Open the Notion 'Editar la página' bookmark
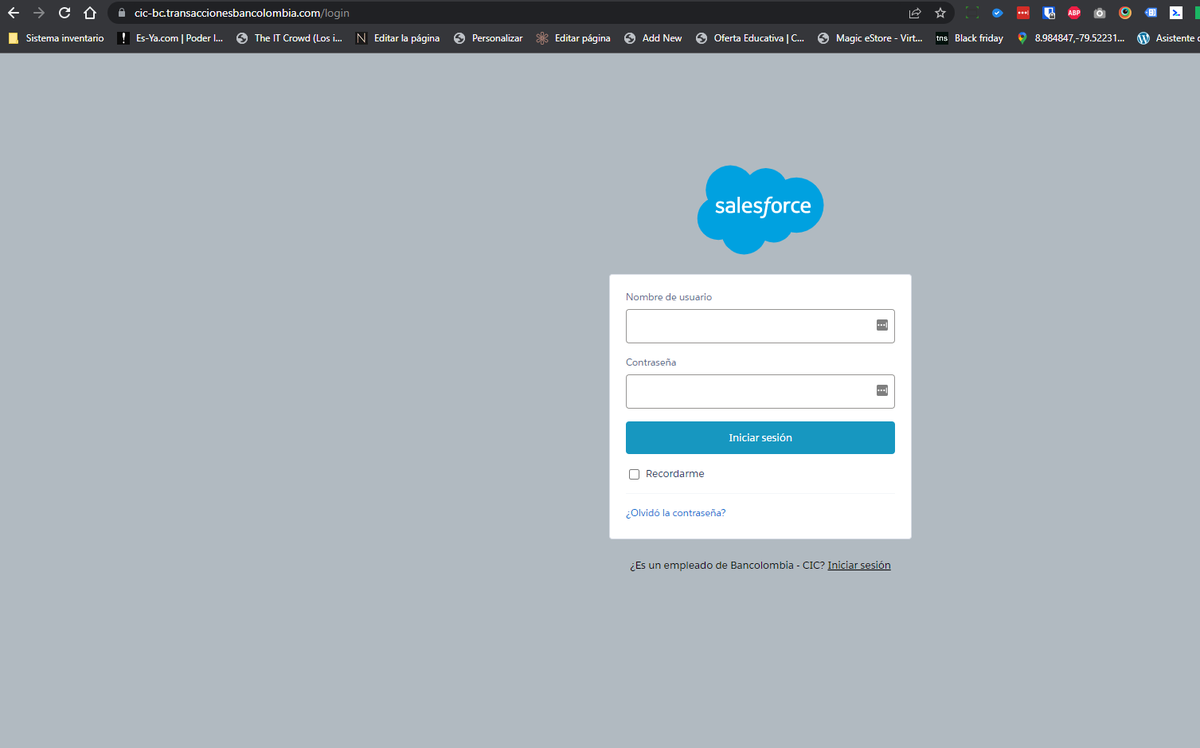Screen dimensions: 1200x748 pos(398,38)
